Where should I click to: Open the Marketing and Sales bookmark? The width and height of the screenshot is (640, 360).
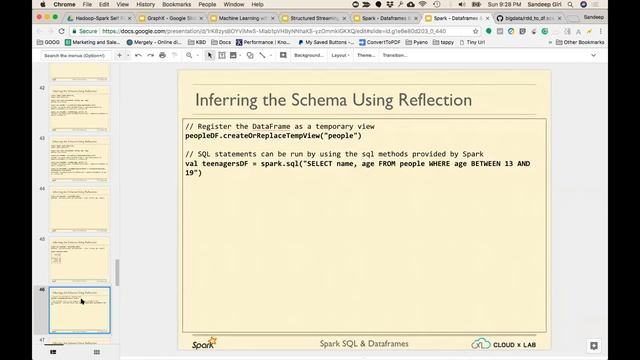(92, 42)
